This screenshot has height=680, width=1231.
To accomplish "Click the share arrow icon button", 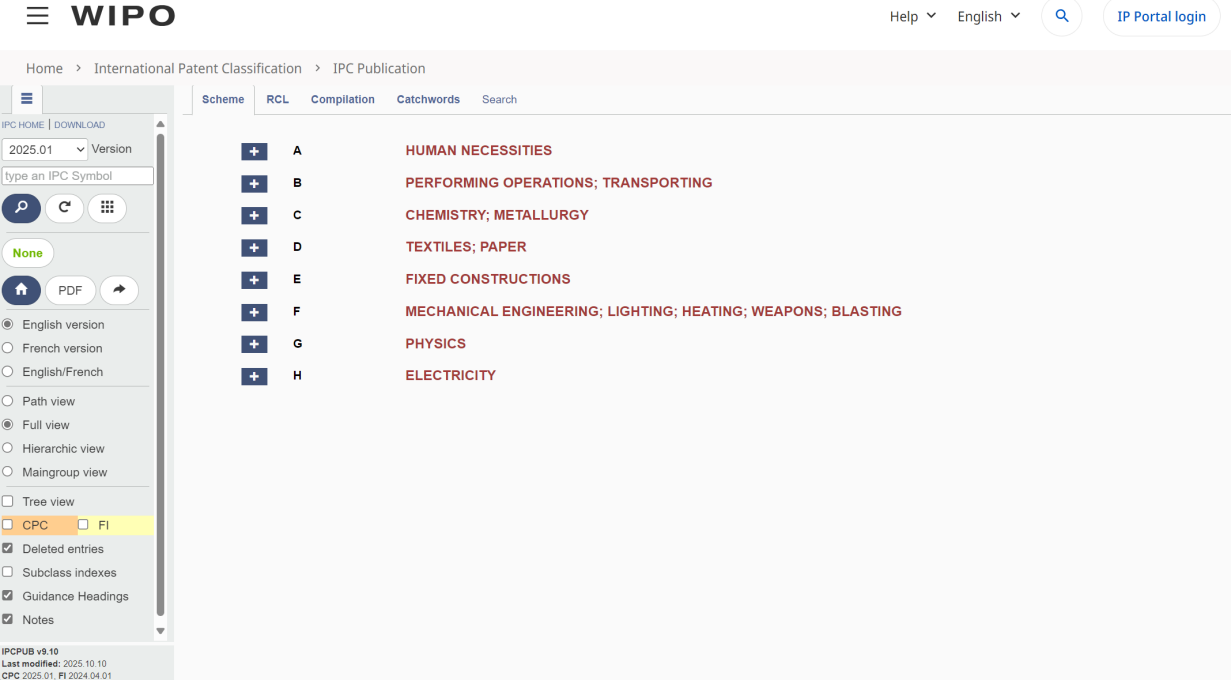I will tap(118, 290).
